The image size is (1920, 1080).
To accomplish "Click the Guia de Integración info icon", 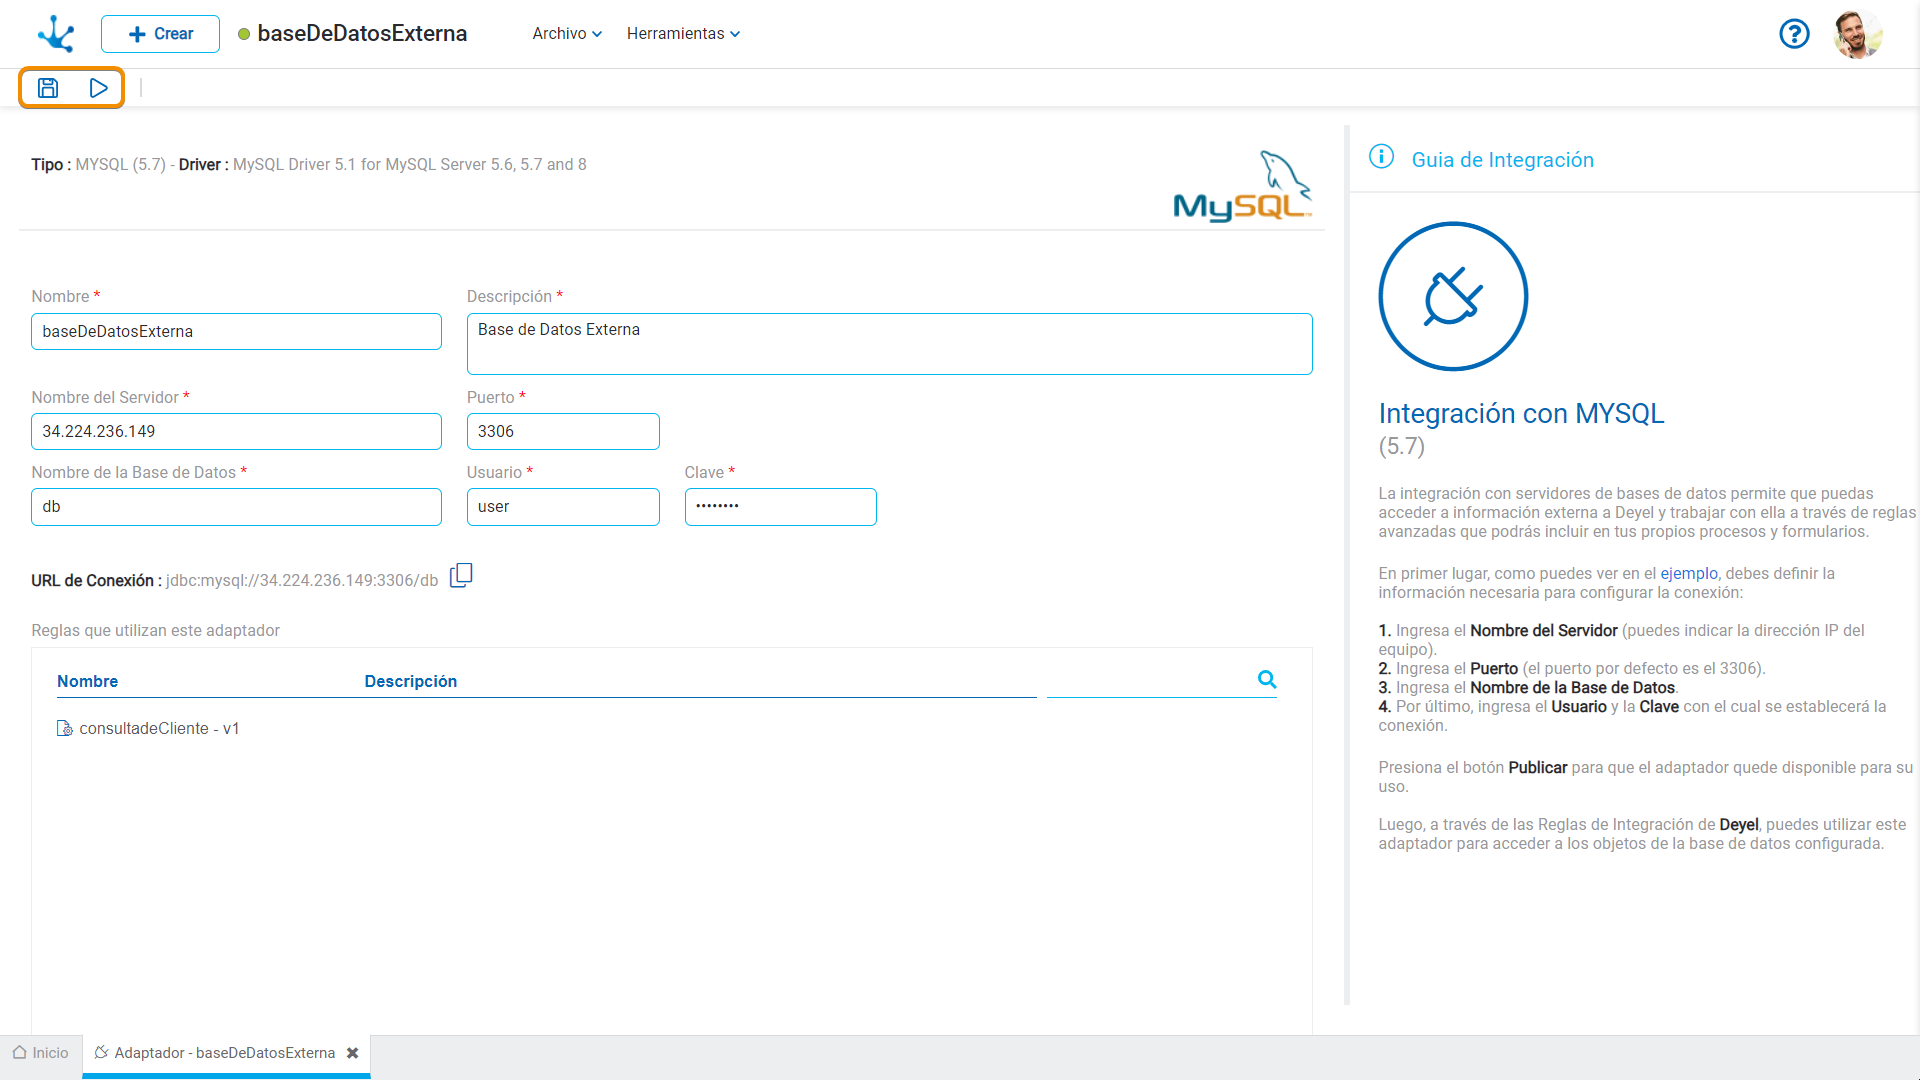I will [1381, 157].
